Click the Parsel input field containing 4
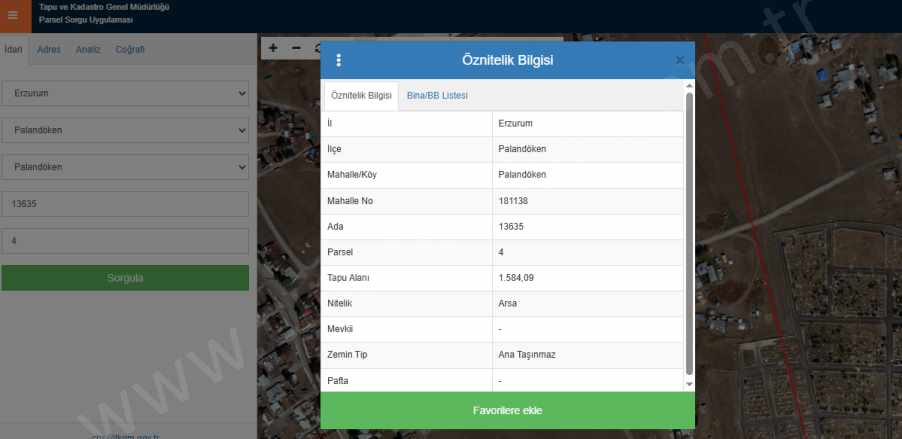 click(x=125, y=241)
